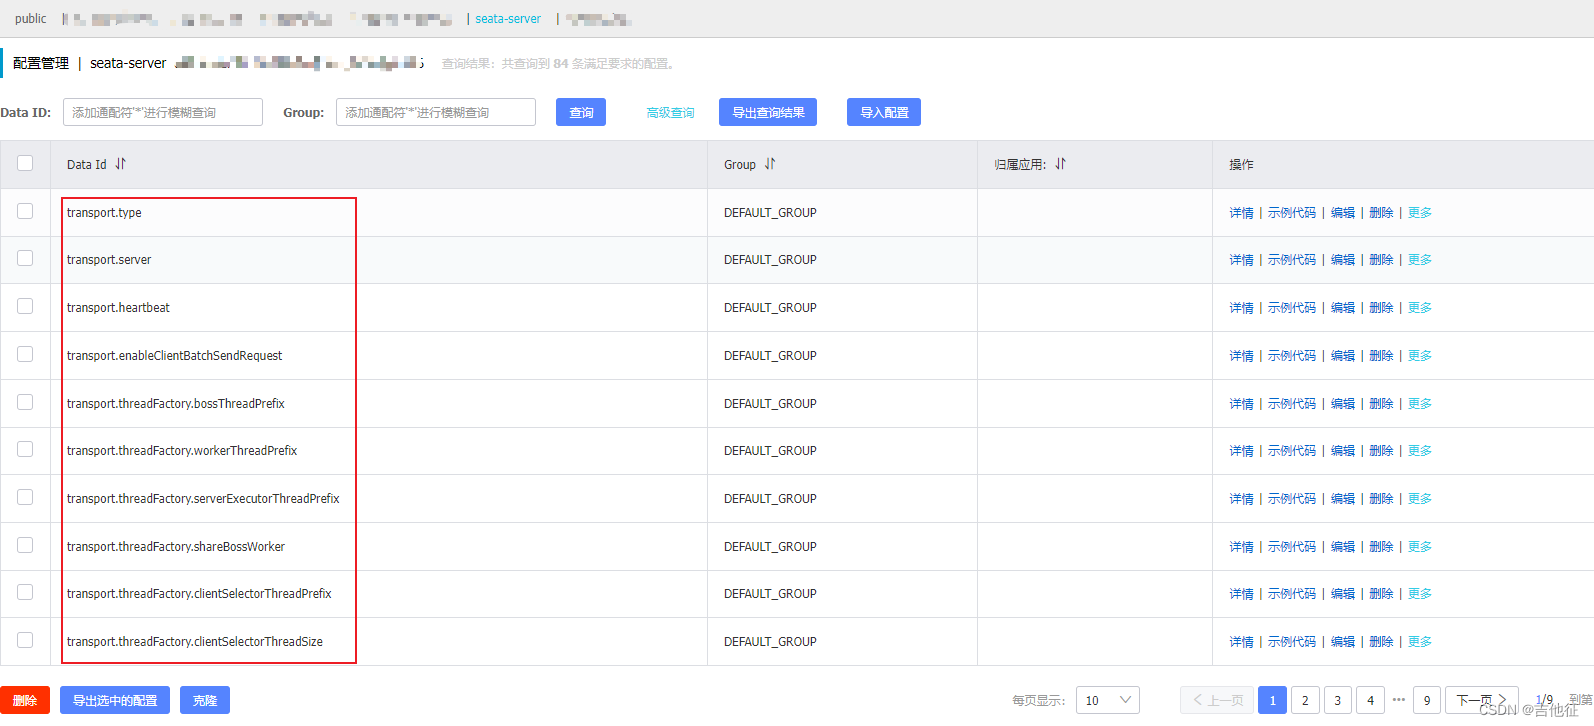Click the 克隆 clone button
This screenshot has width=1594, height=726.
(205, 700)
